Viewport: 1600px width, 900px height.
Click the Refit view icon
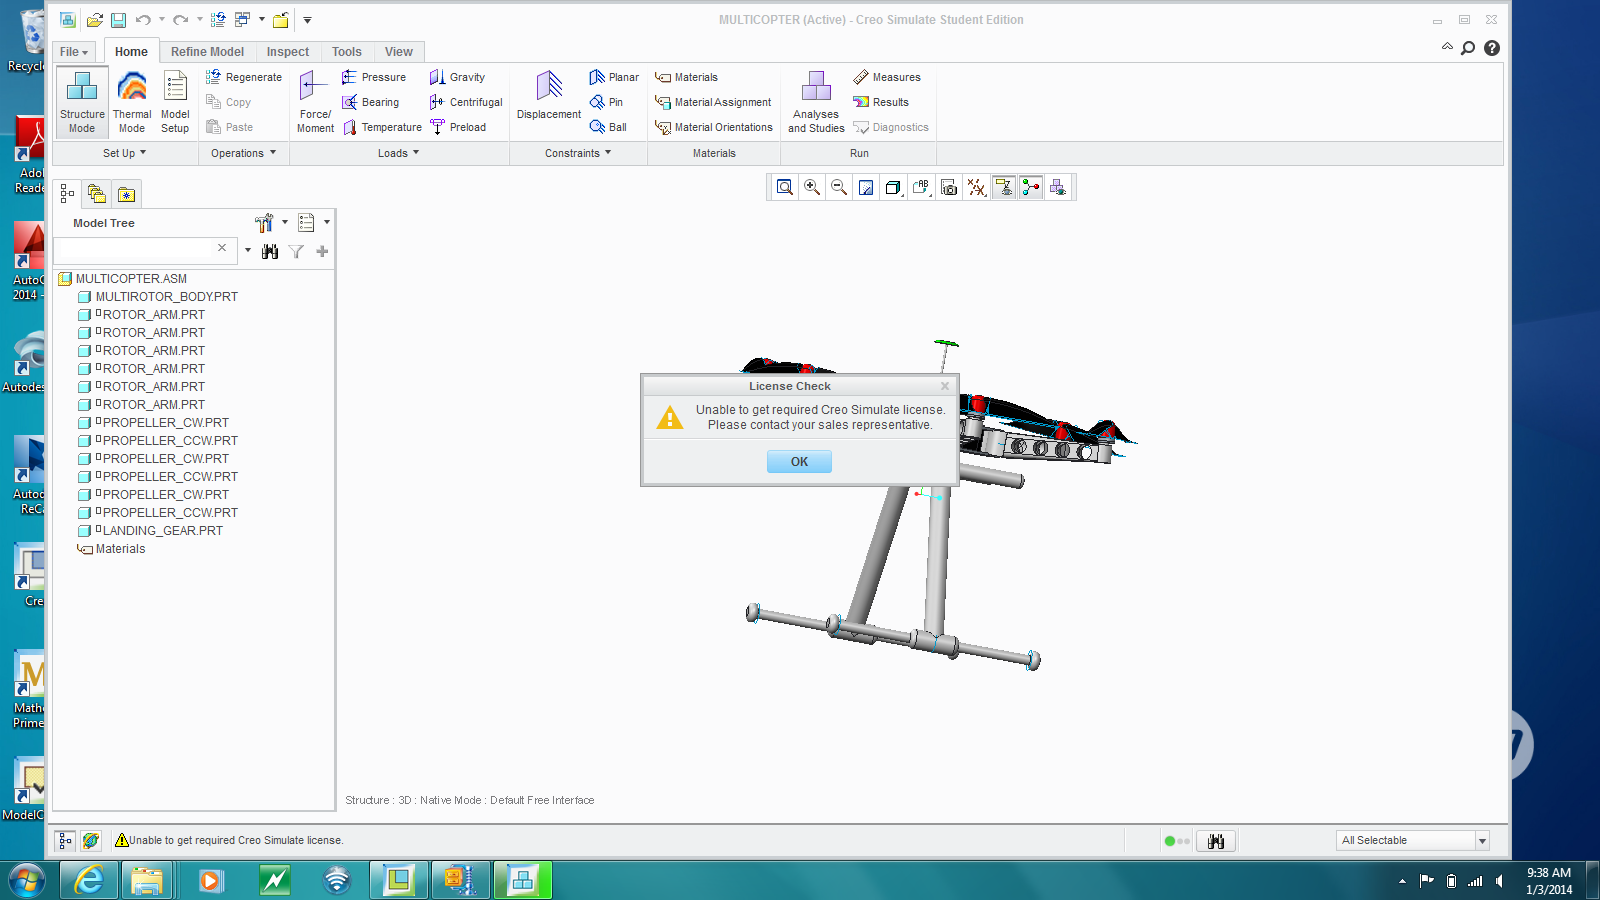pyautogui.click(x=785, y=187)
